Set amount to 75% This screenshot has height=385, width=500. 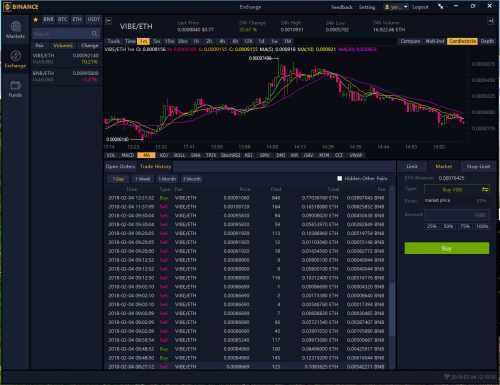[x=465, y=226]
